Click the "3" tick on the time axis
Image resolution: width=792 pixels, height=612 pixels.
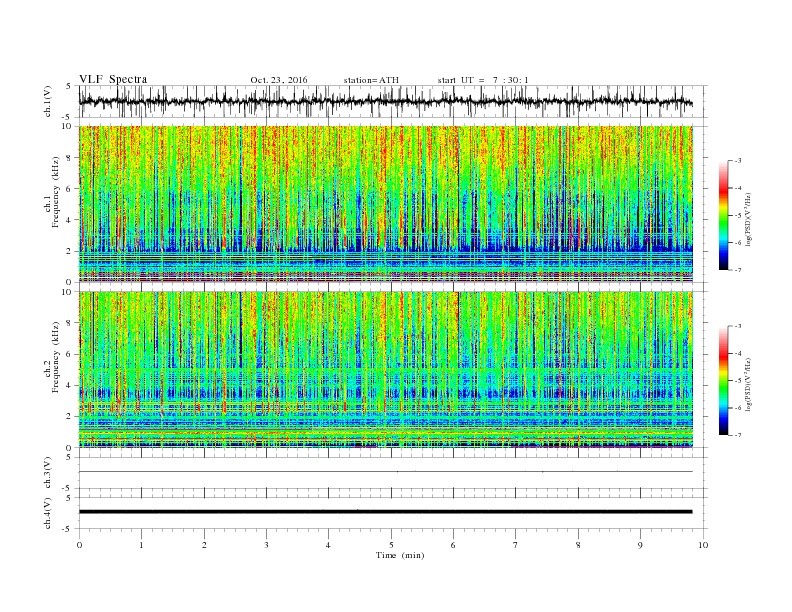pyautogui.click(x=266, y=545)
